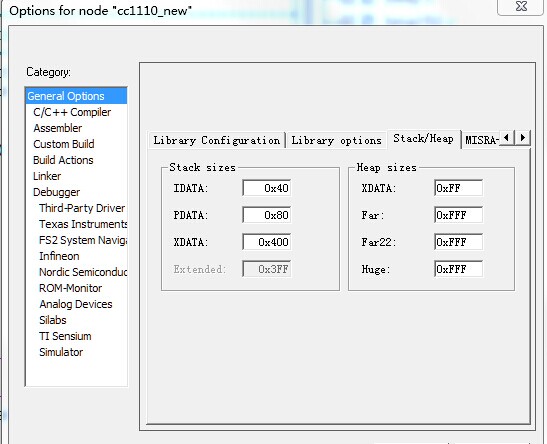Screen dimensions: 547x444
Task: Choose the Assembler category
Action: [x=58, y=128]
